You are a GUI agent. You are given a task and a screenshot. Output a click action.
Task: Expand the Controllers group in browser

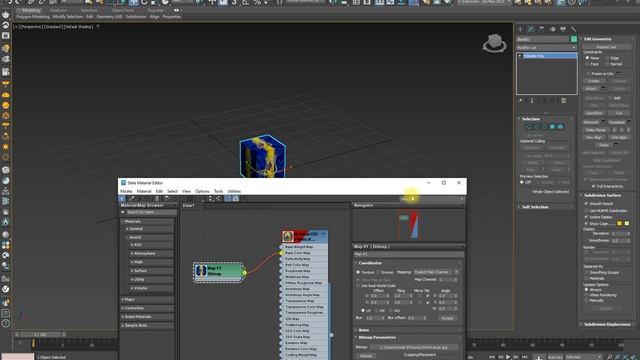(148, 308)
